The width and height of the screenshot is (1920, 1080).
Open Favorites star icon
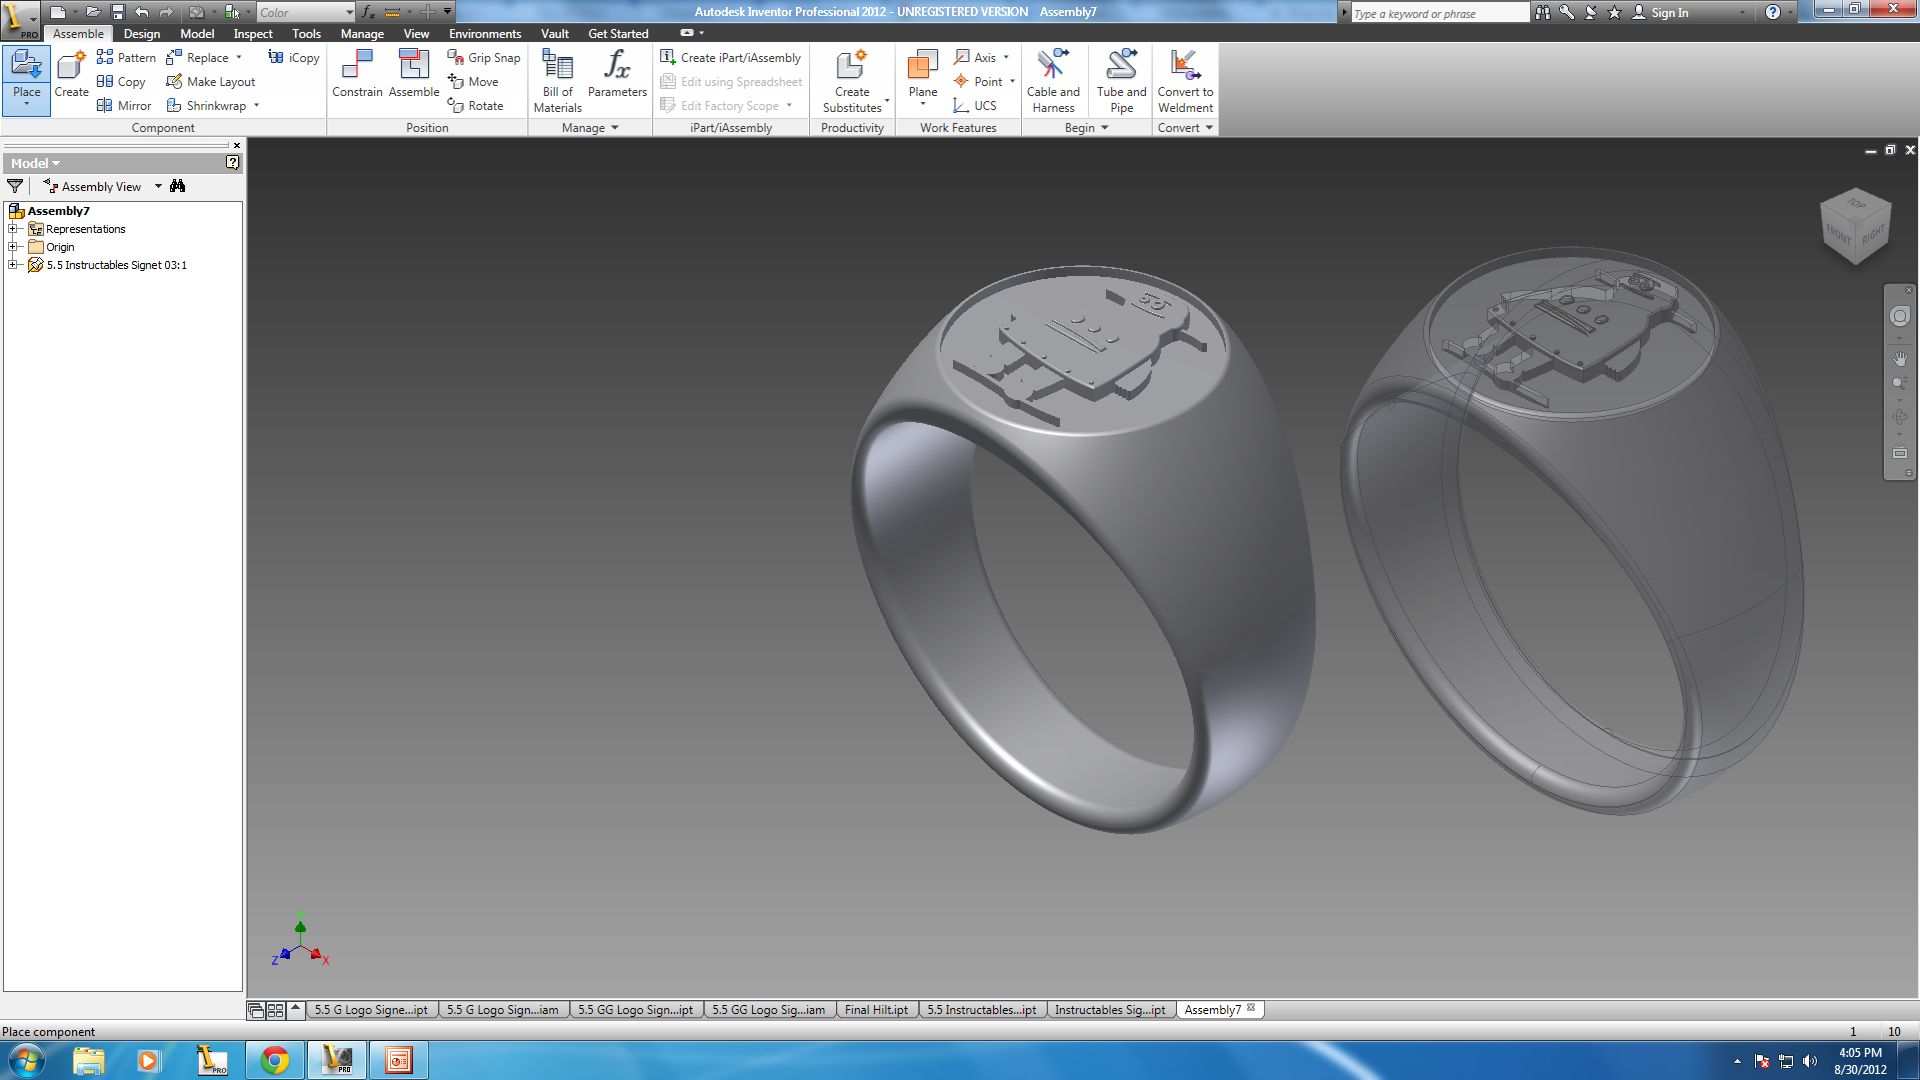point(1614,12)
